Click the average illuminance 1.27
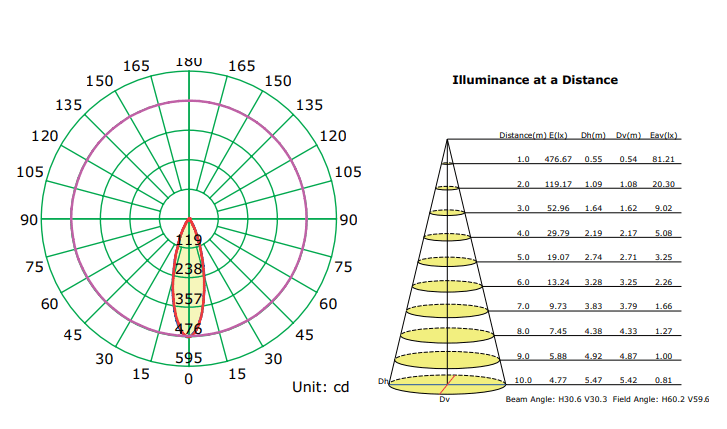The height and width of the screenshot is (429, 727). (x=663, y=331)
